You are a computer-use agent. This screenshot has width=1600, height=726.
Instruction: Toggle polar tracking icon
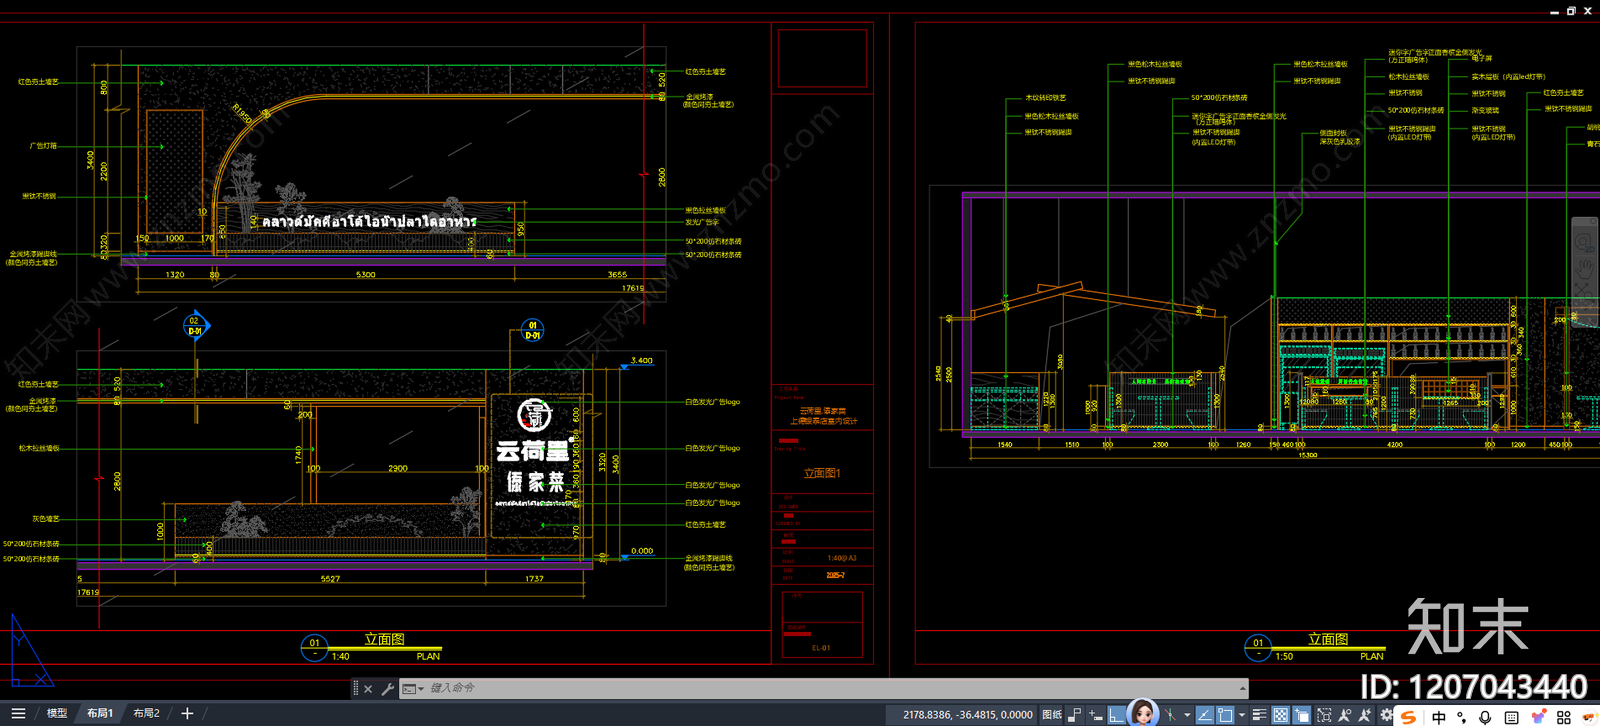pyautogui.click(x=1170, y=715)
